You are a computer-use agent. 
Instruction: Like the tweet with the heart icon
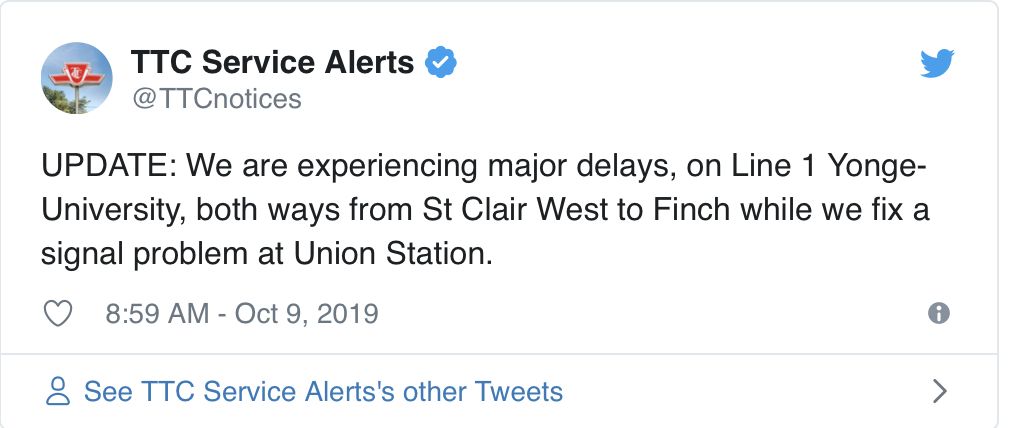[x=59, y=313]
